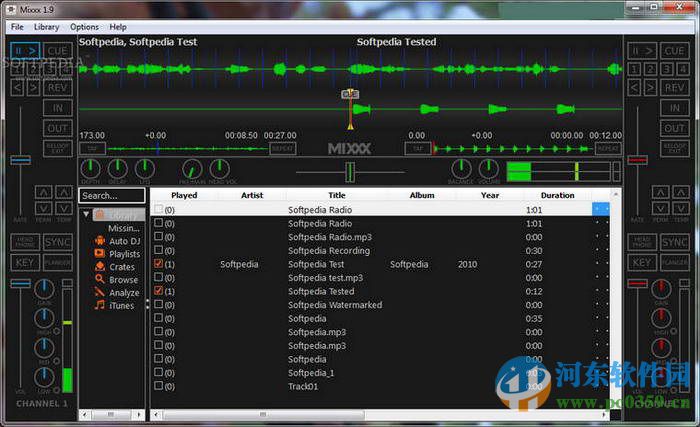Toggle KEY lock on the right deck
The height and width of the screenshot is (427, 700).
pyautogui.click(x=642, y=263)
